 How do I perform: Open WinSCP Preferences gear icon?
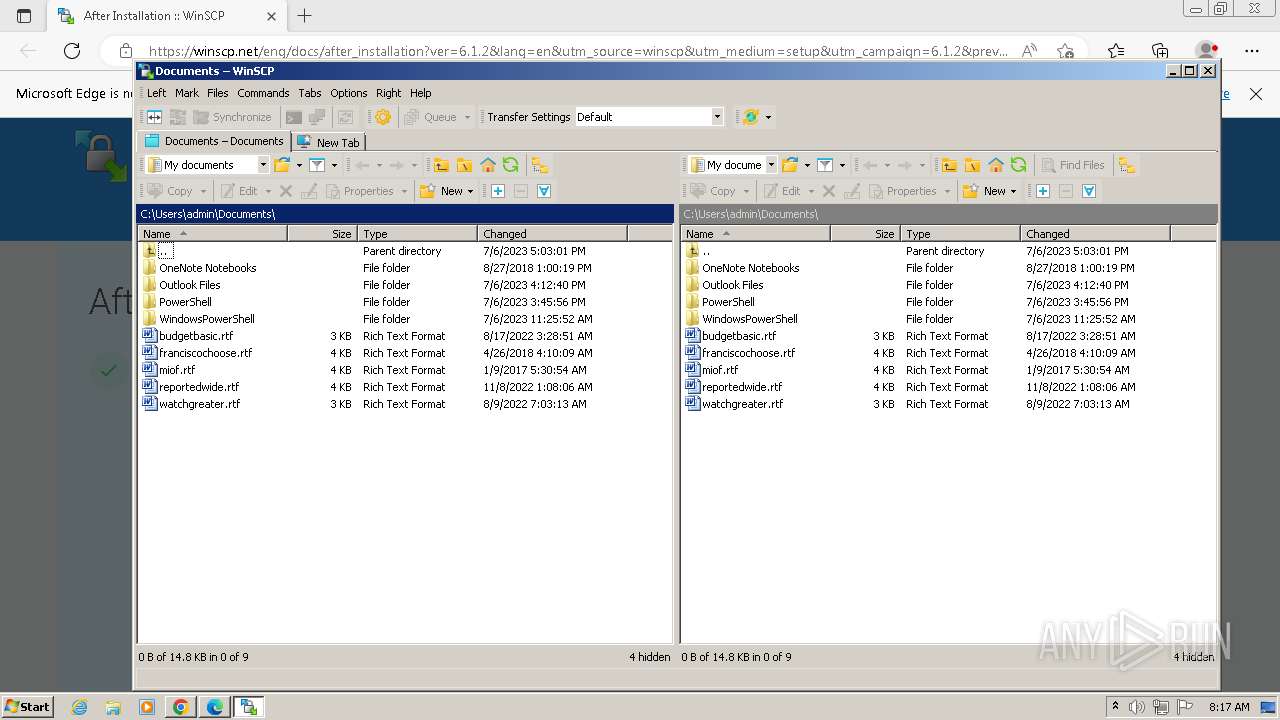pyautogui.click(x=383, y=117)
